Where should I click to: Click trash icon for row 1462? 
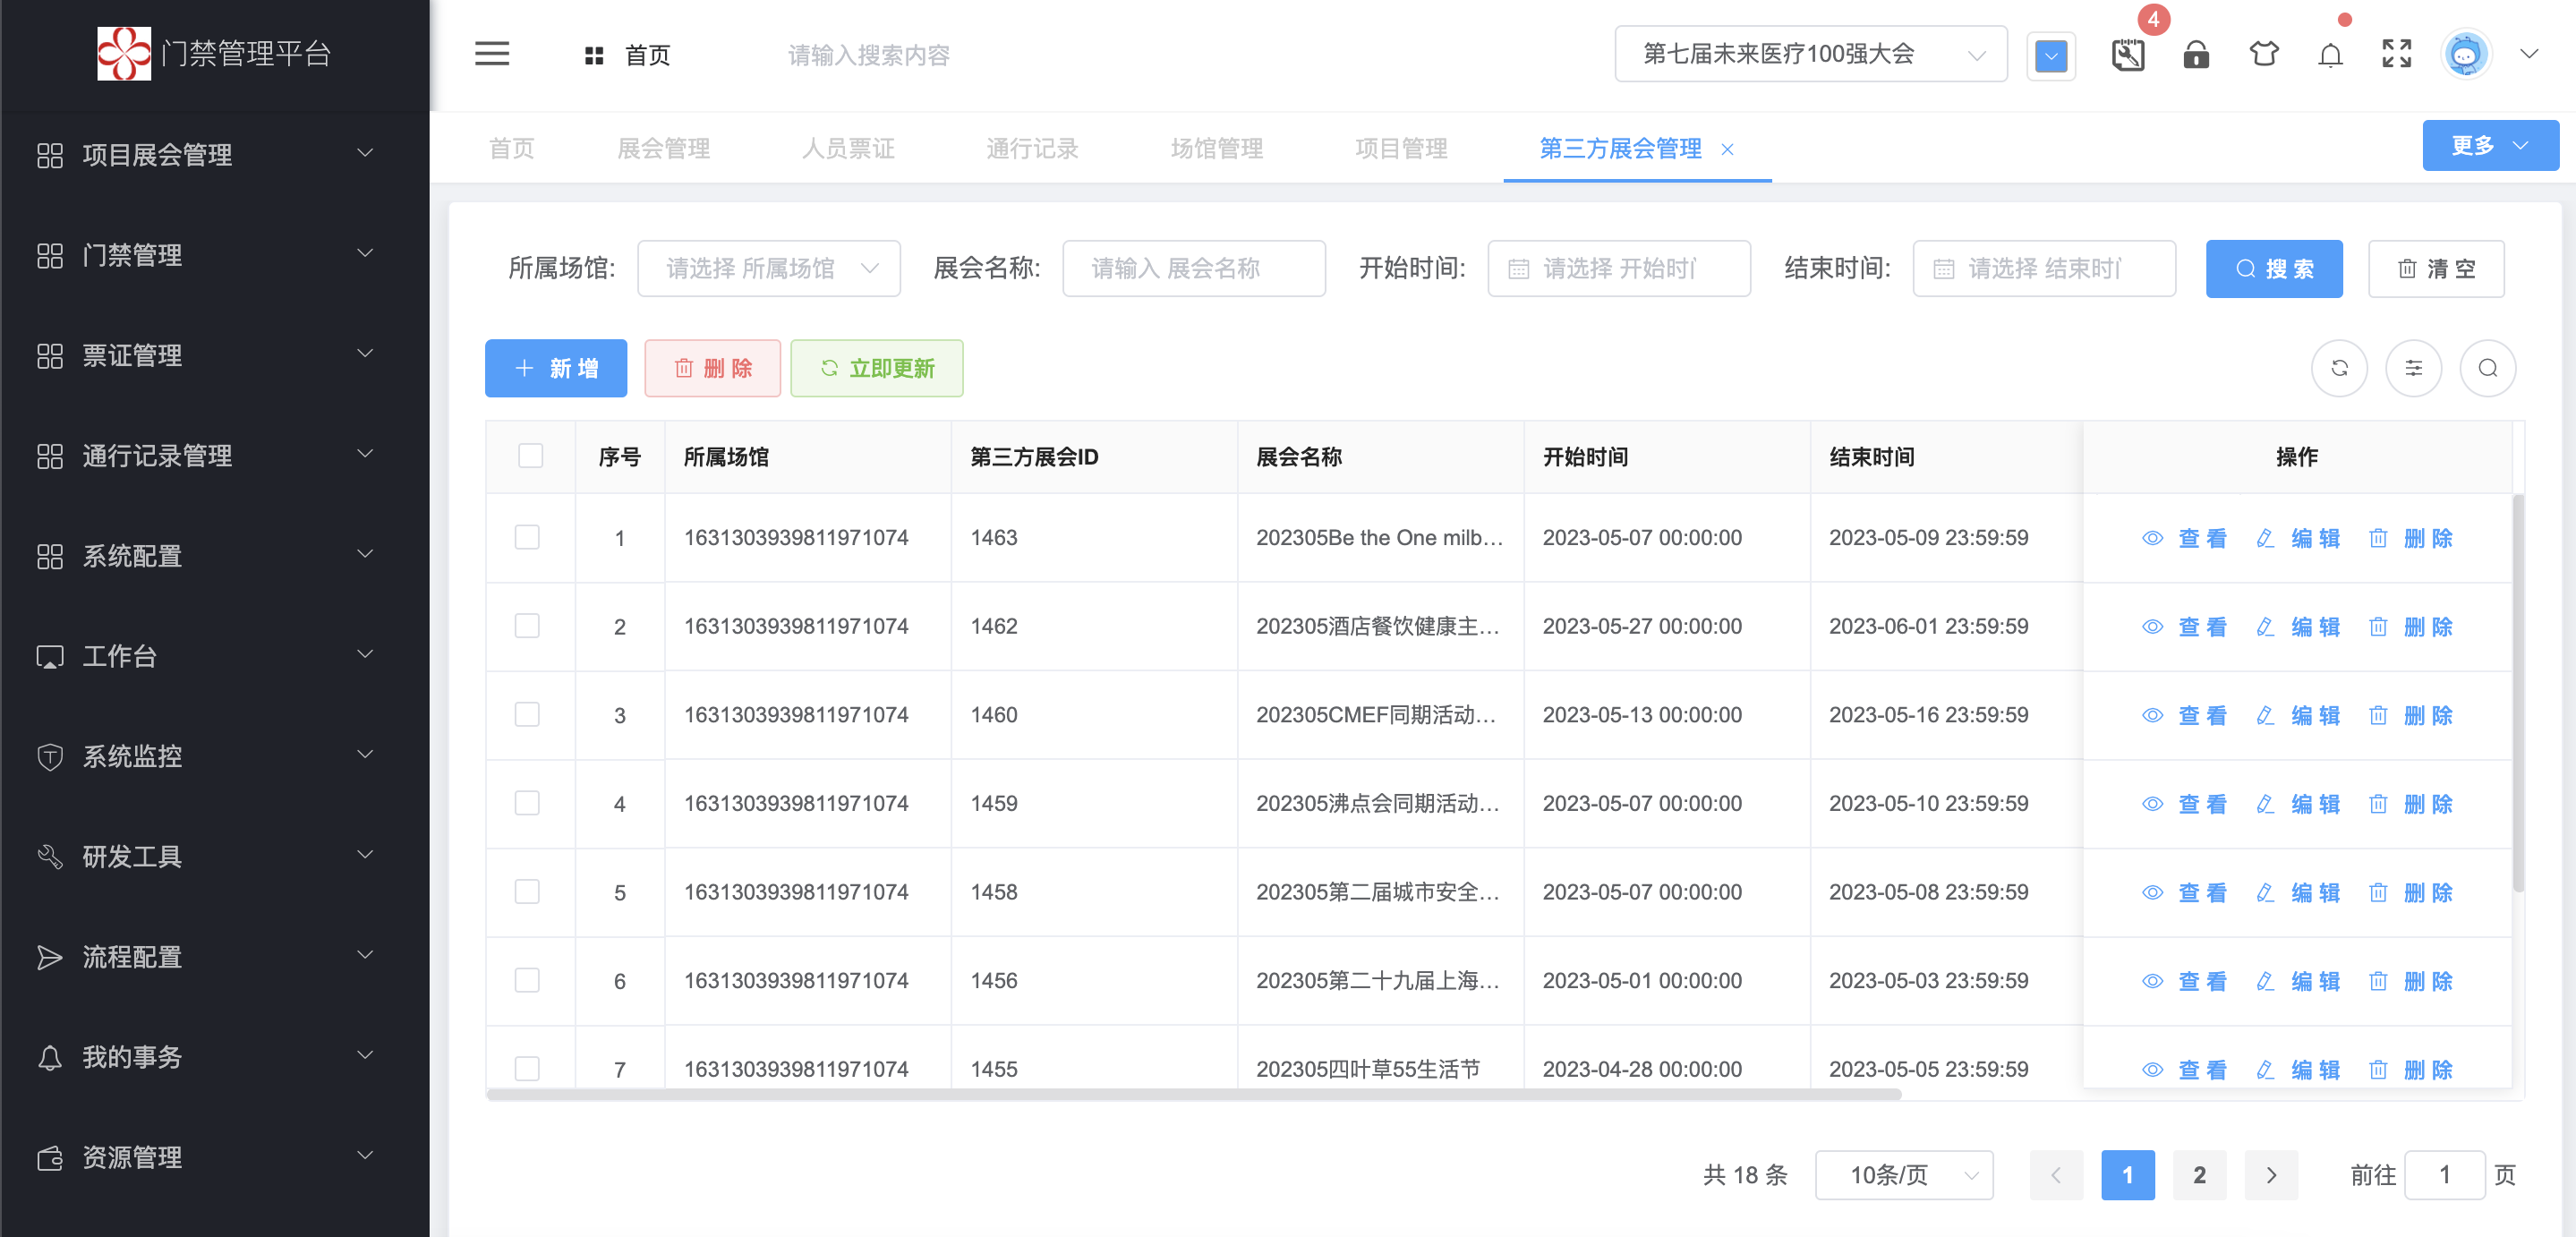[2378, 626]
